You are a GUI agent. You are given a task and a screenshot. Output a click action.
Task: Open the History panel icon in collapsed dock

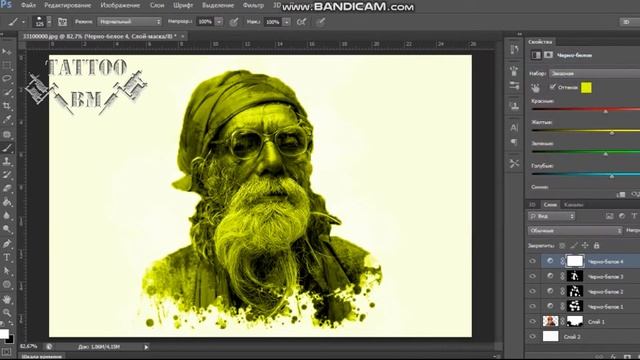(x=514, y=50)
